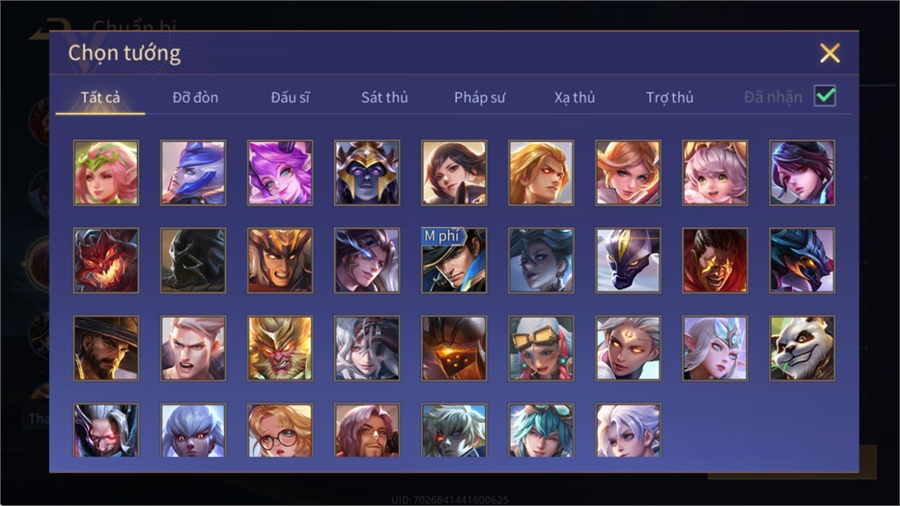Choose the bearded cowboy hat hero
This screenshot has height=506, width=900.
tap(106, 348)
